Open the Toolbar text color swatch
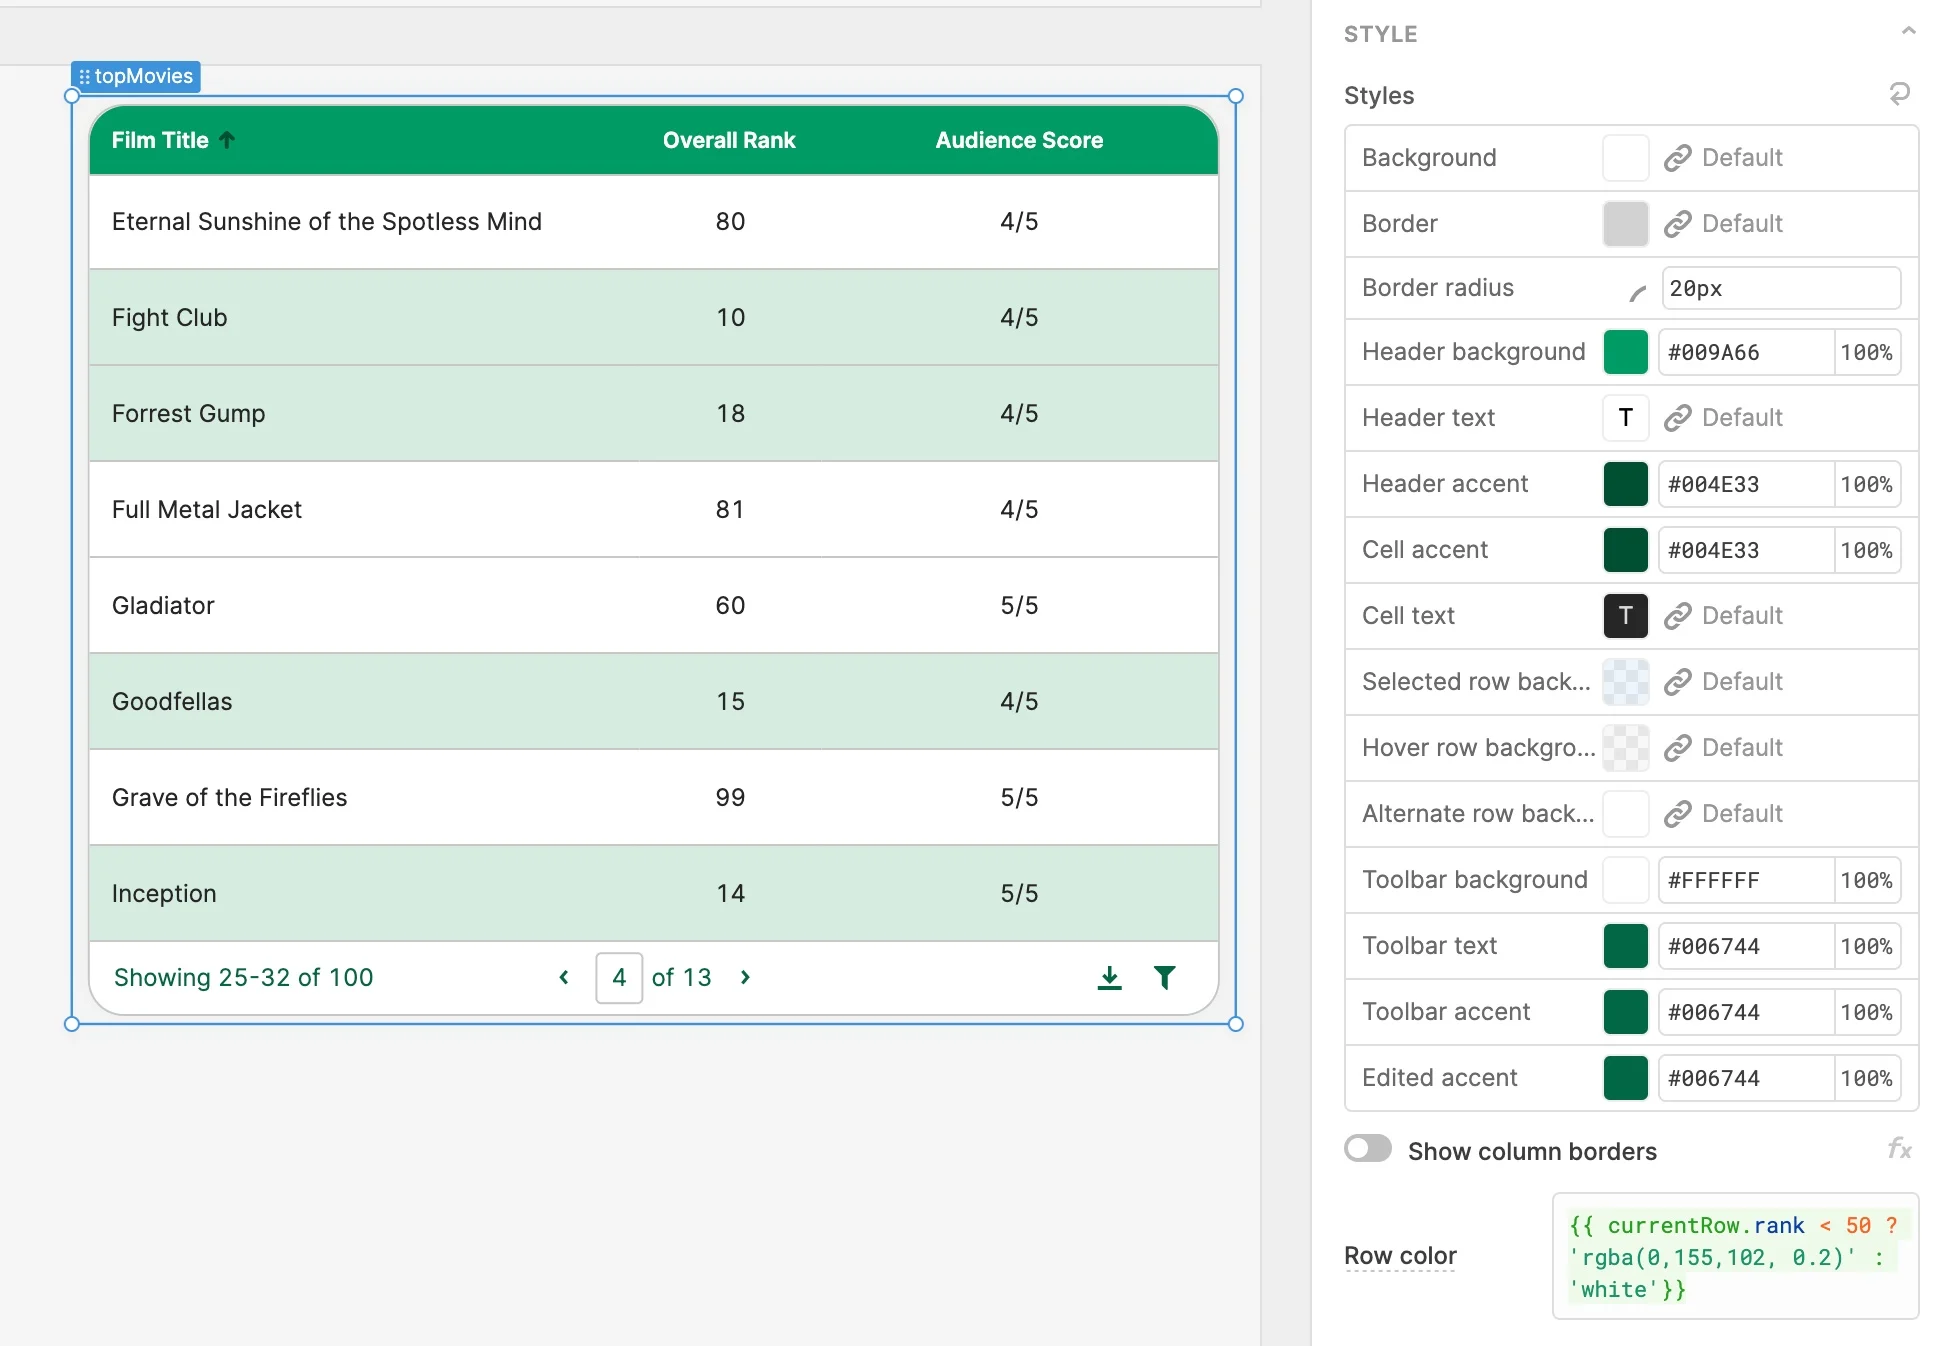This screenshot has width=1952, height=1346. click(x=1625, y=946)
